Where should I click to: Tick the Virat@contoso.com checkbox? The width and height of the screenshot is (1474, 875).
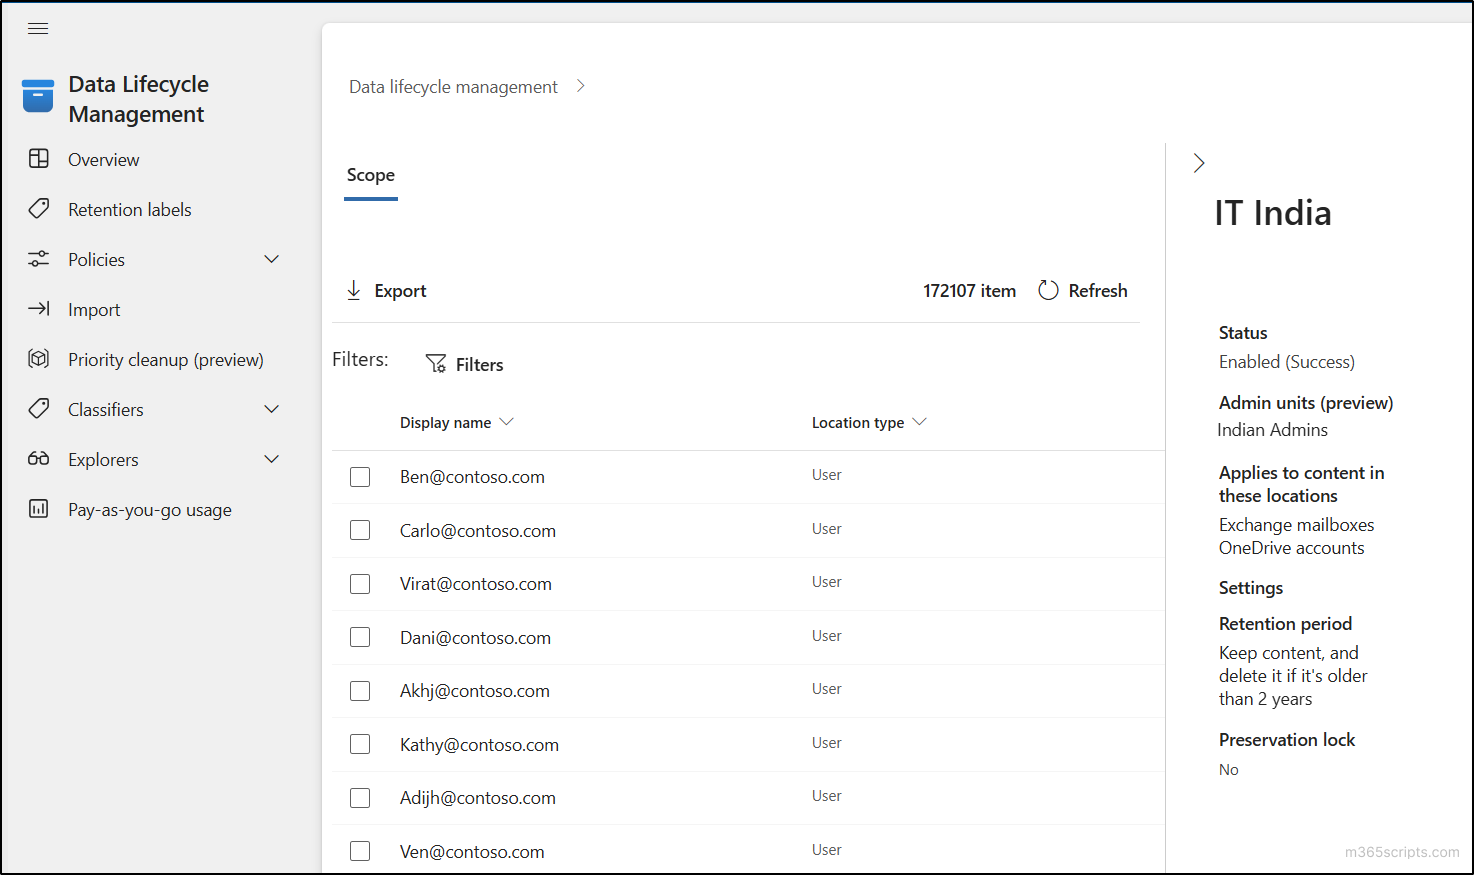pyautogui.click(x=360, y=584)
